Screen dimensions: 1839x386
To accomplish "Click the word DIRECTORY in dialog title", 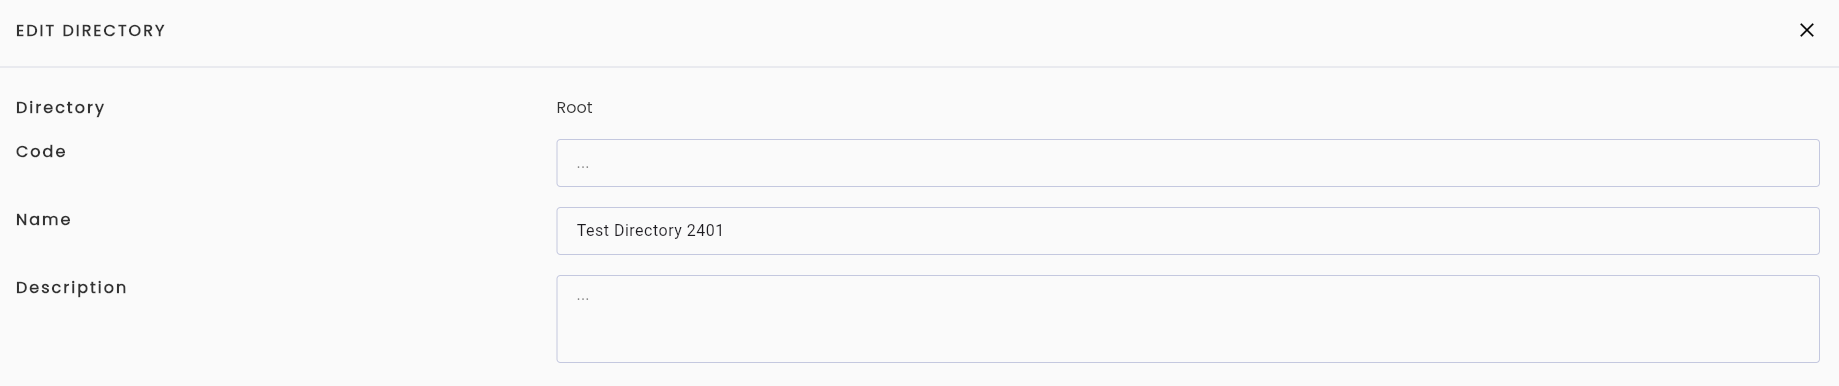I will (x=114, y=31).
